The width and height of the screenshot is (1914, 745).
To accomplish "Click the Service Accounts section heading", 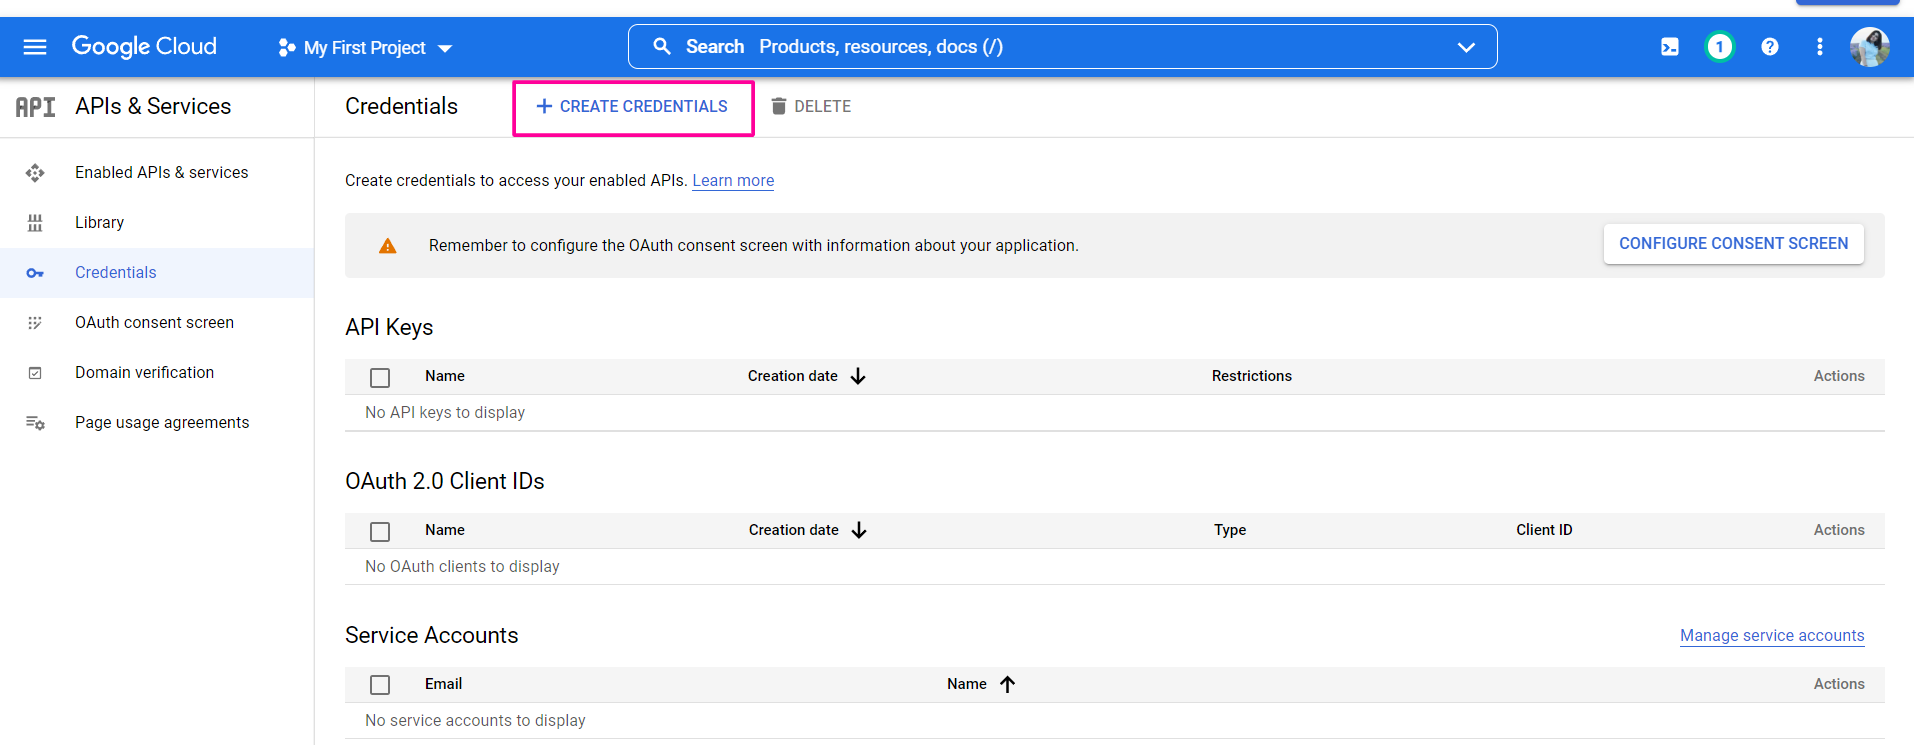I will [x=432, y=635].
